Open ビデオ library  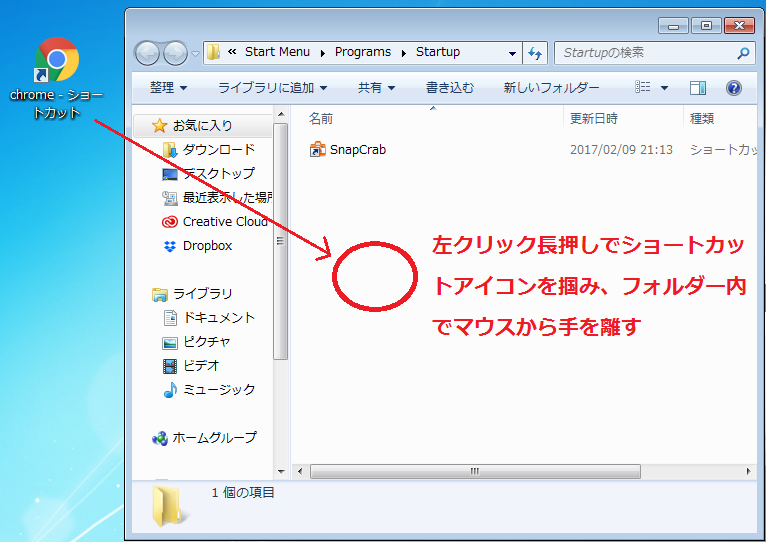point(201,366)
